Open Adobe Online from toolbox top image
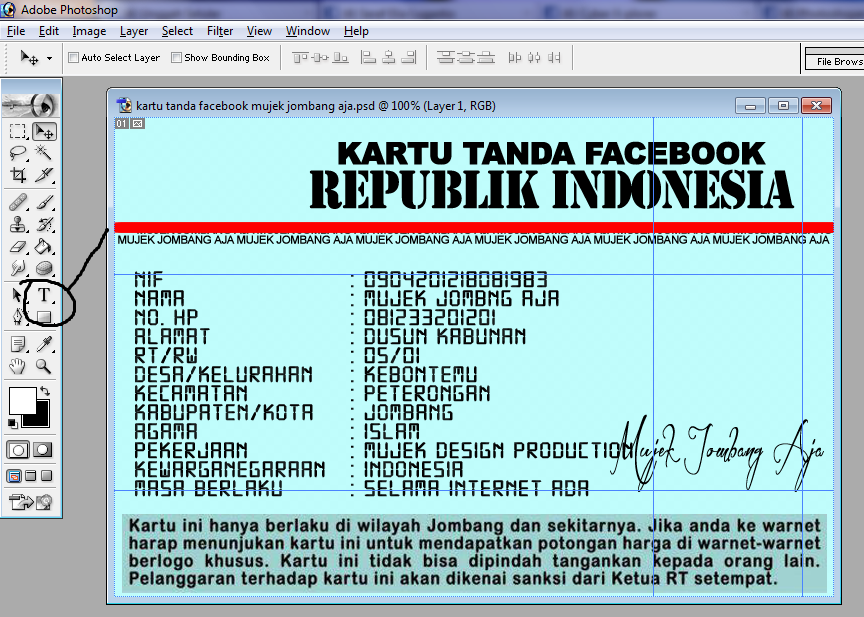Viewport: 864px width, 617px height. pyautogui.click(x=31, y=105)
